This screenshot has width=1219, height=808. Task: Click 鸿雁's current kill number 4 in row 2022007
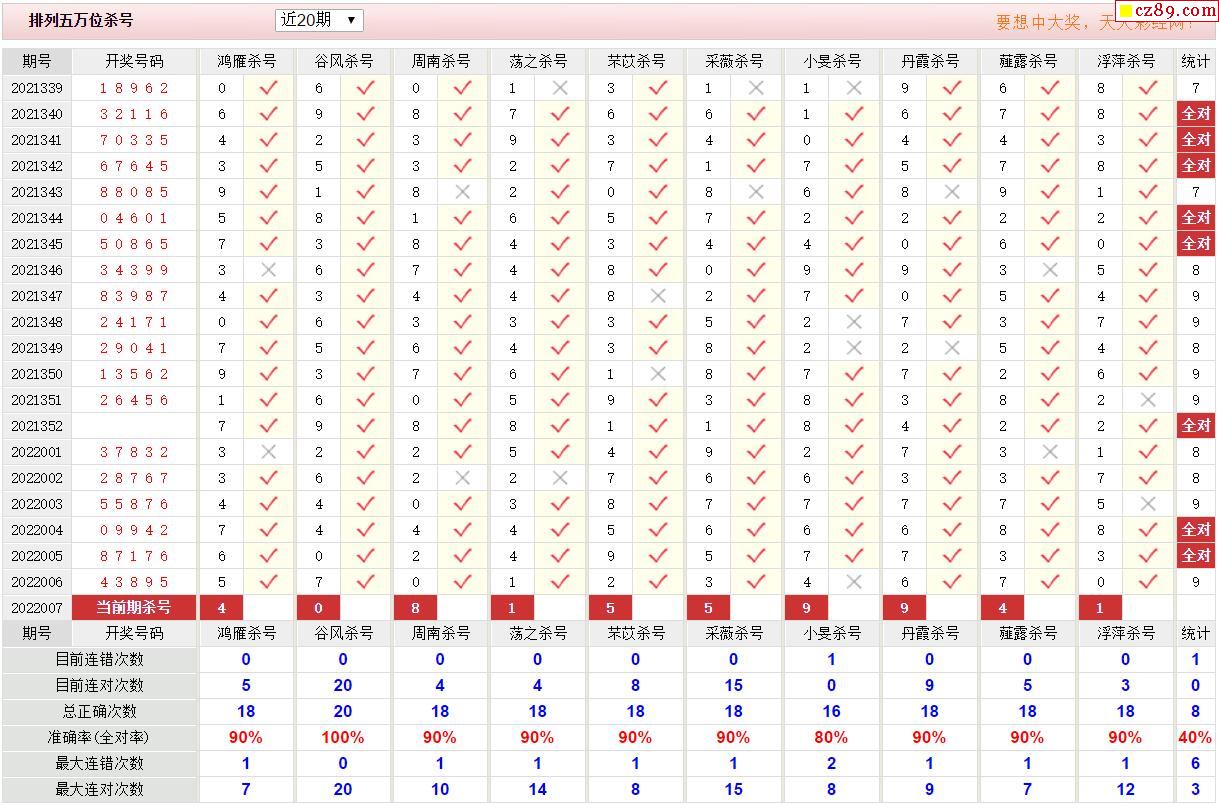(222, 608)
